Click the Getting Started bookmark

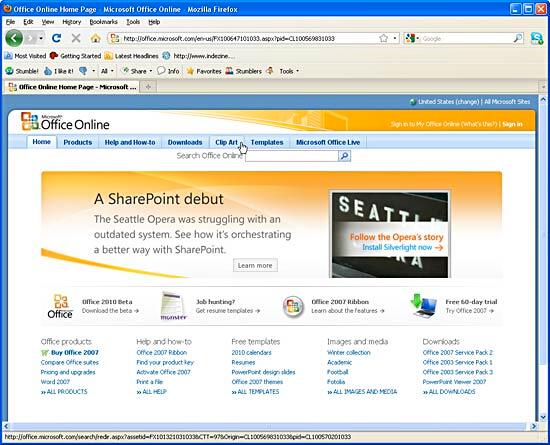(x=75, y=56)
